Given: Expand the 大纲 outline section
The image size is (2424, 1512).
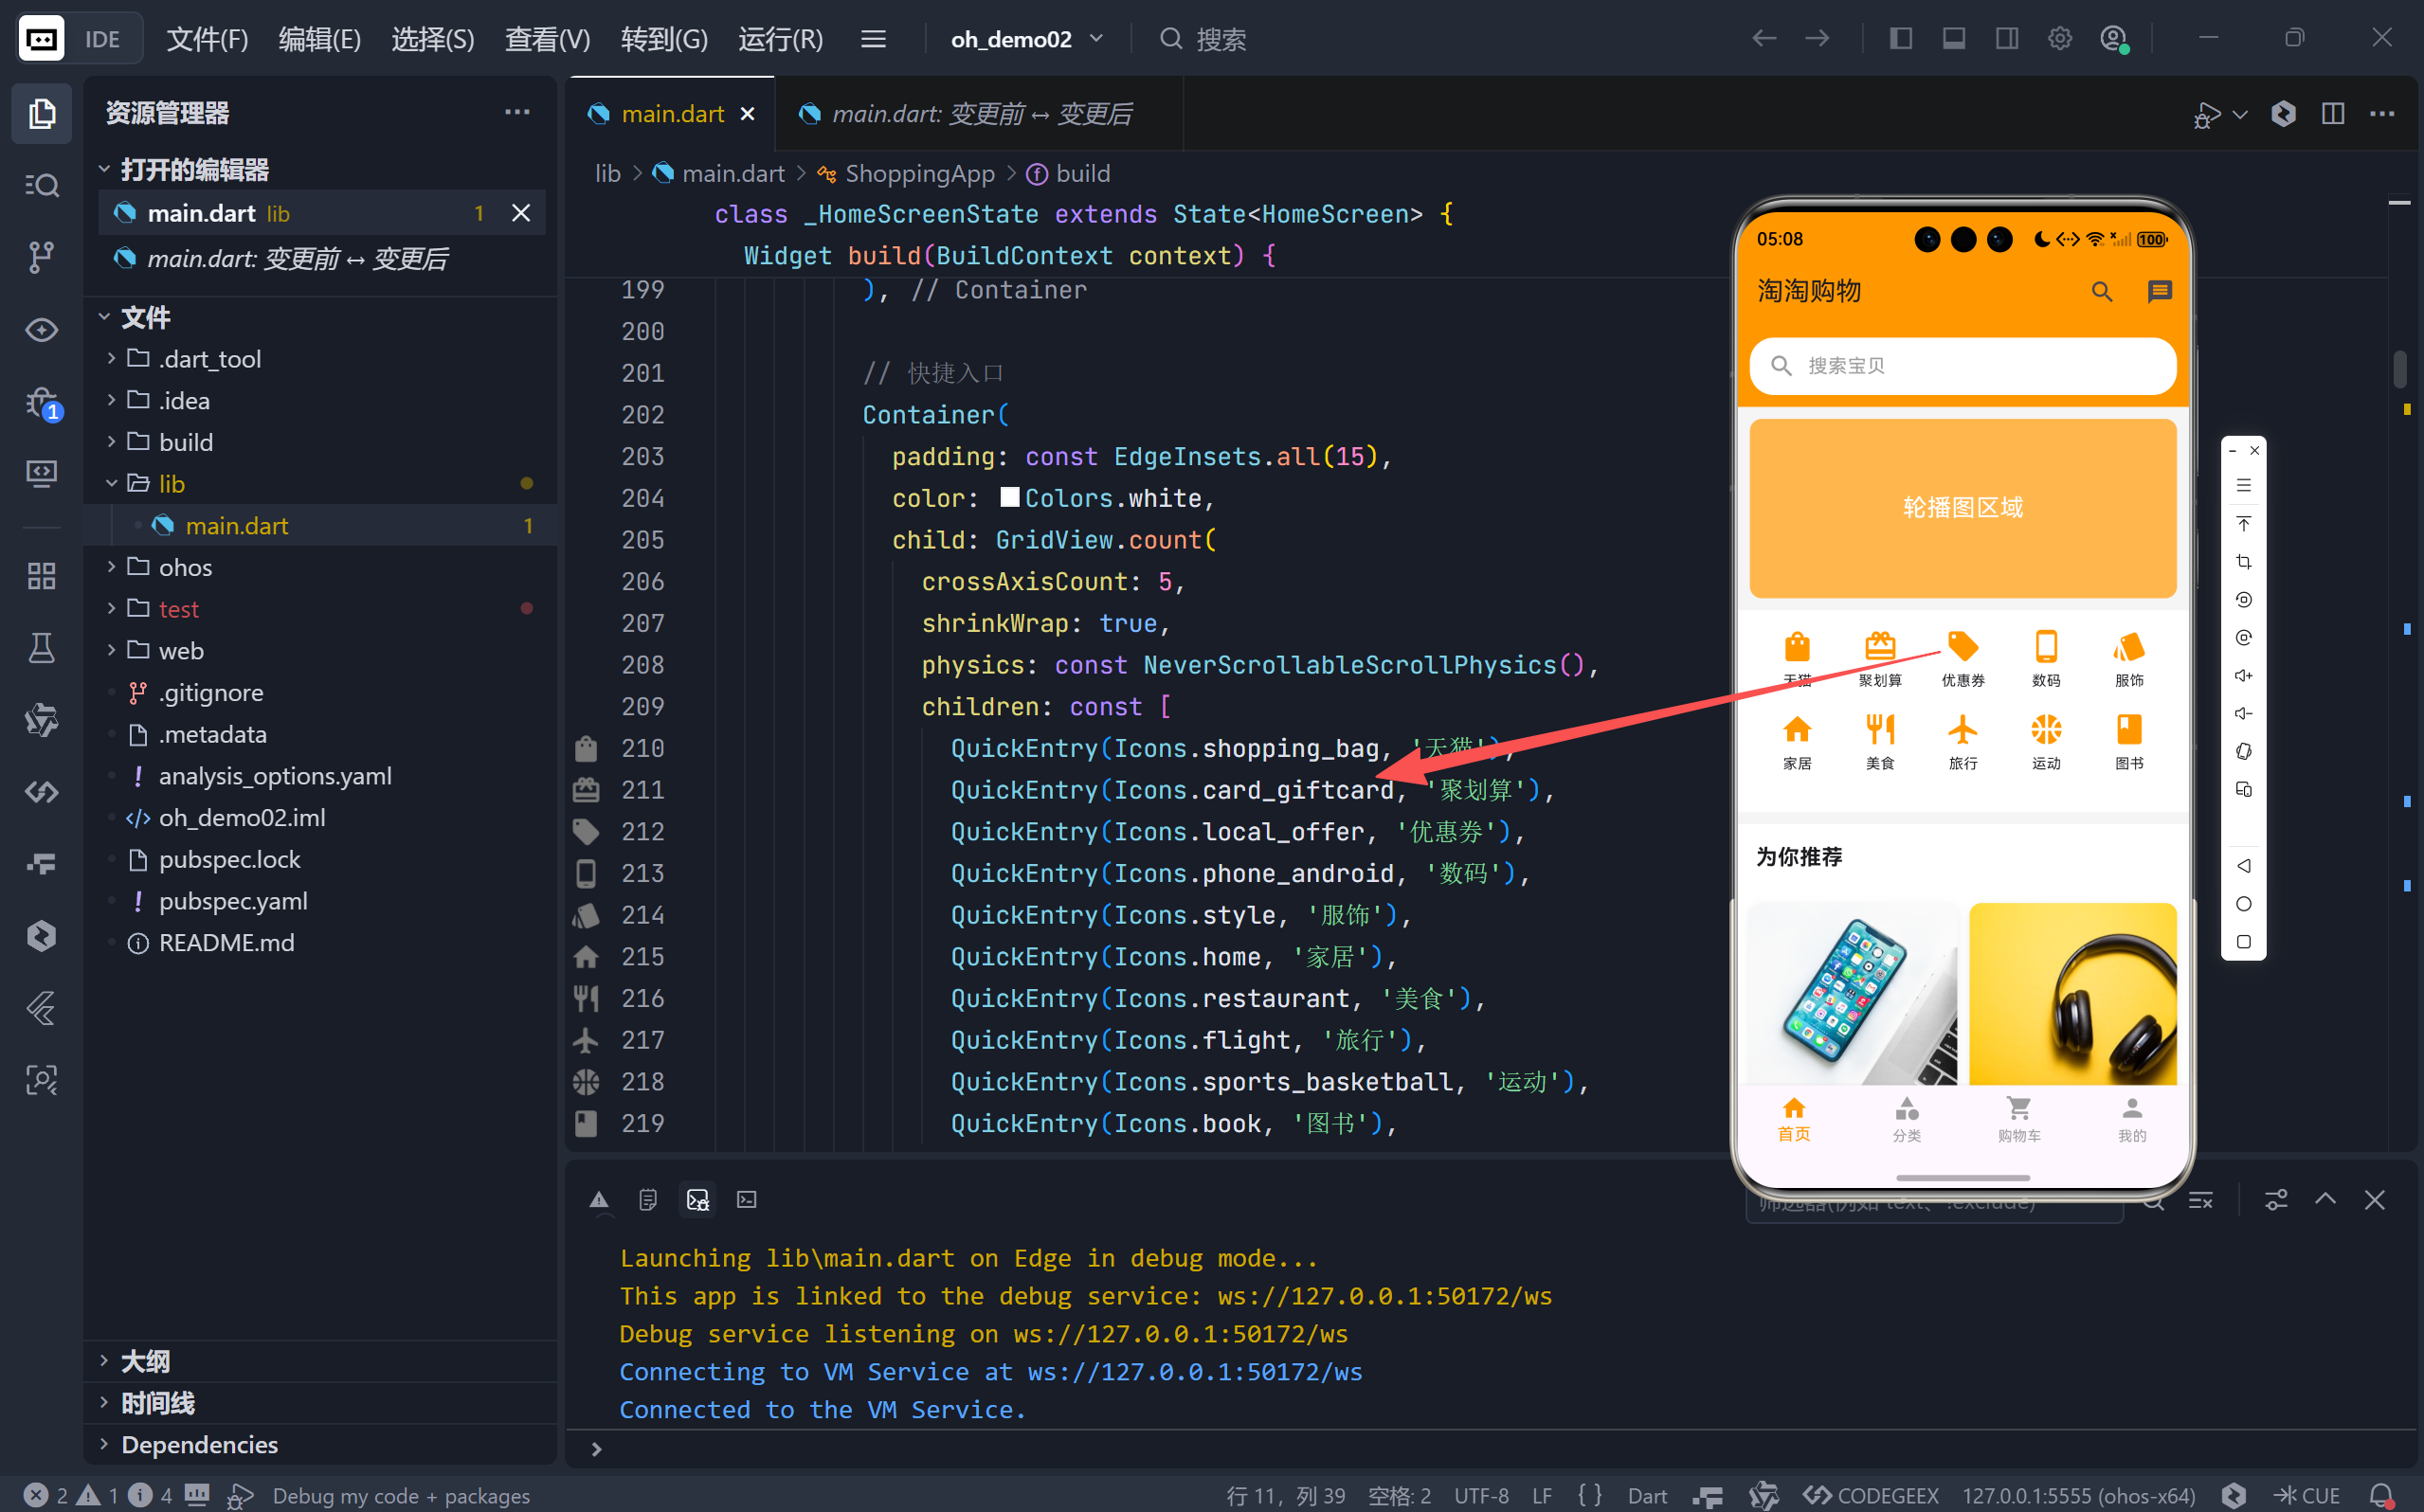Looking at the screenshot, I should 145,1361.
